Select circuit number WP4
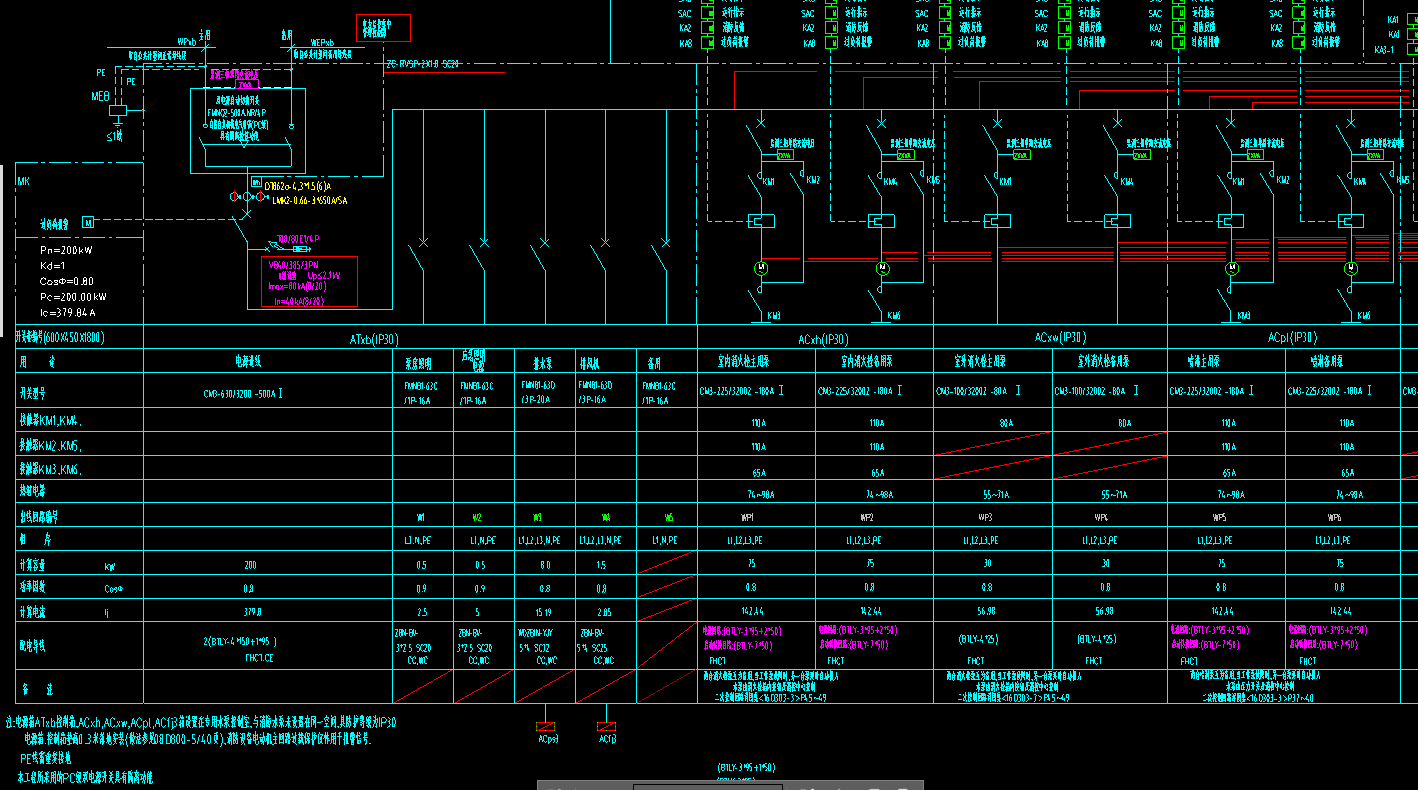The image size is (1418, 790). tap(1101, 518)
